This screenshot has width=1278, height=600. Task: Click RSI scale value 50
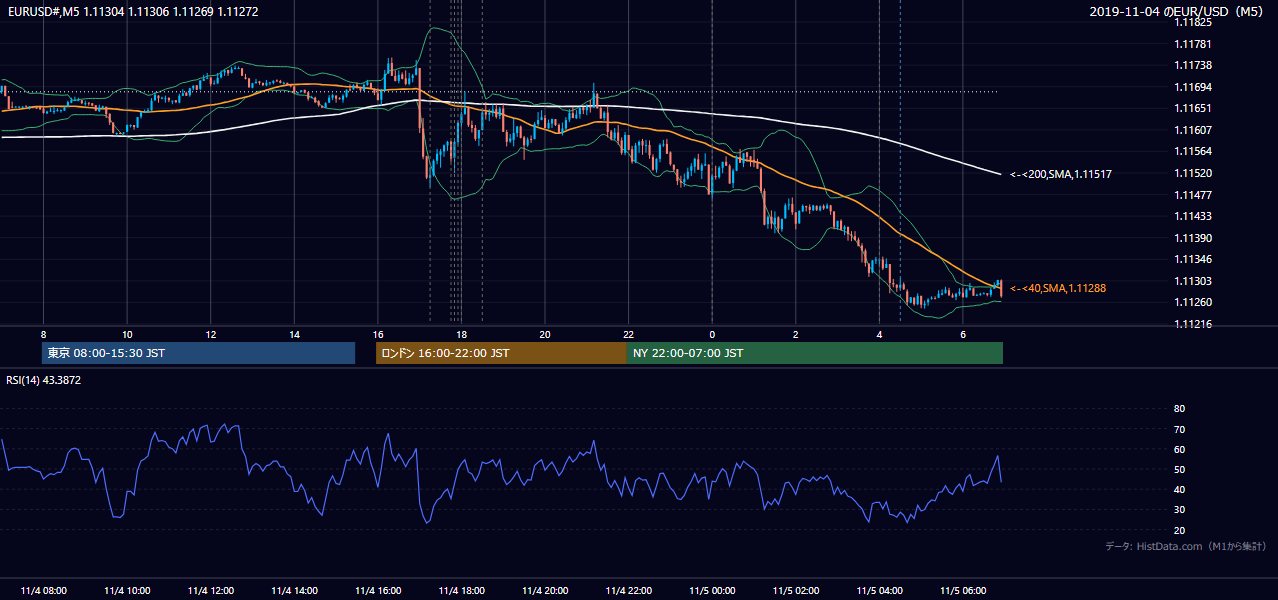(x=1180, y=469)
